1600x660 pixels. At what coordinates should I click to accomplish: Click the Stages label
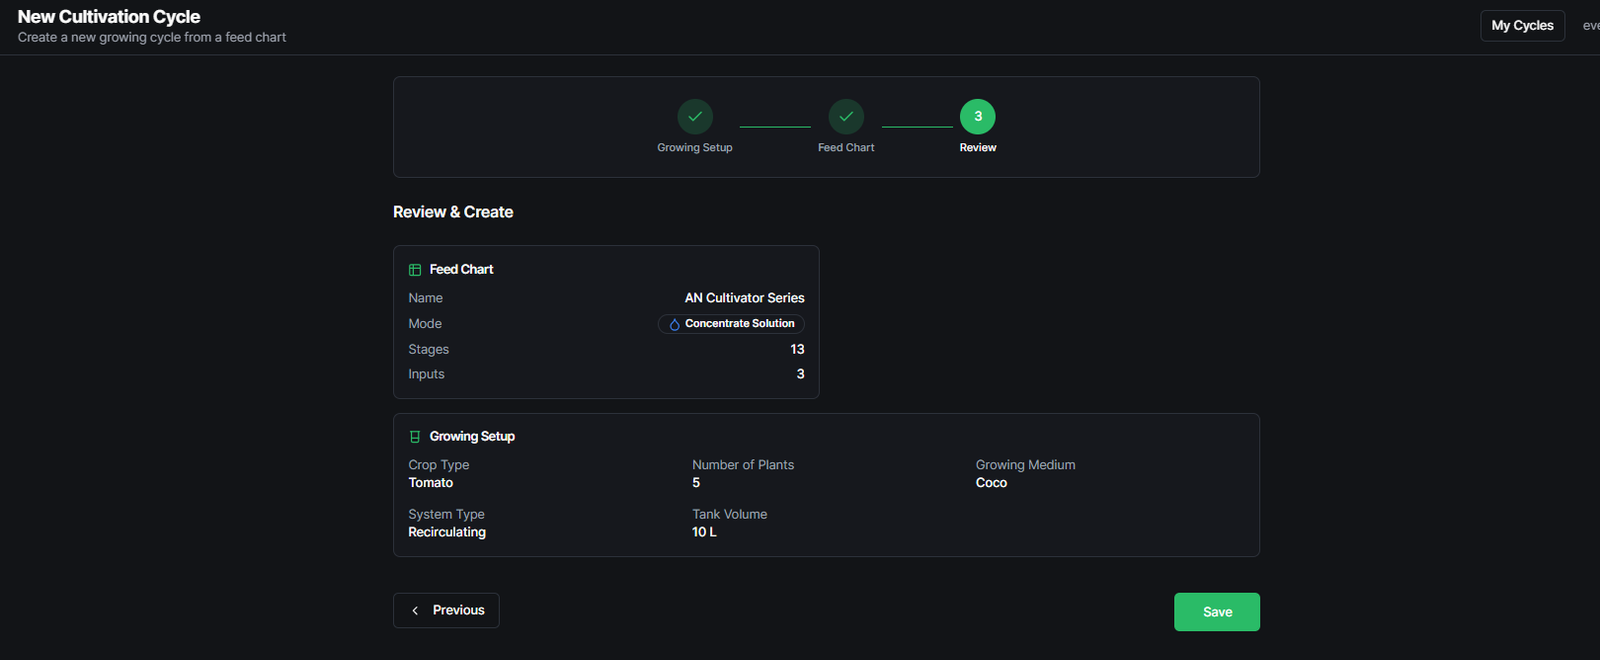(428, 350)
